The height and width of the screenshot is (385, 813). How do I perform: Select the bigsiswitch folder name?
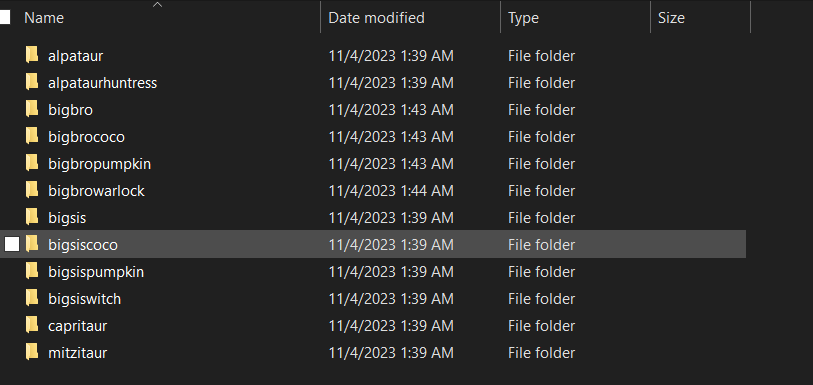(x=85, y=298)
